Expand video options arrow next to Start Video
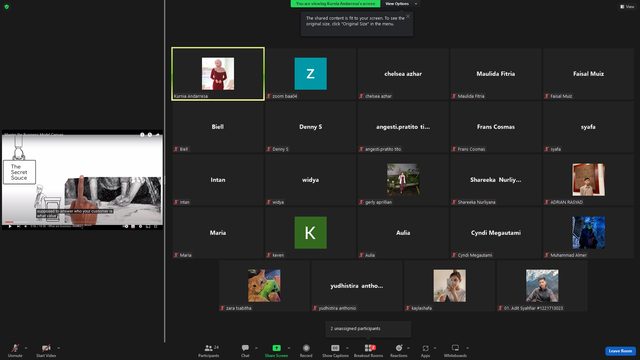This screenshot has height=360, width=640. coord(58,348)
